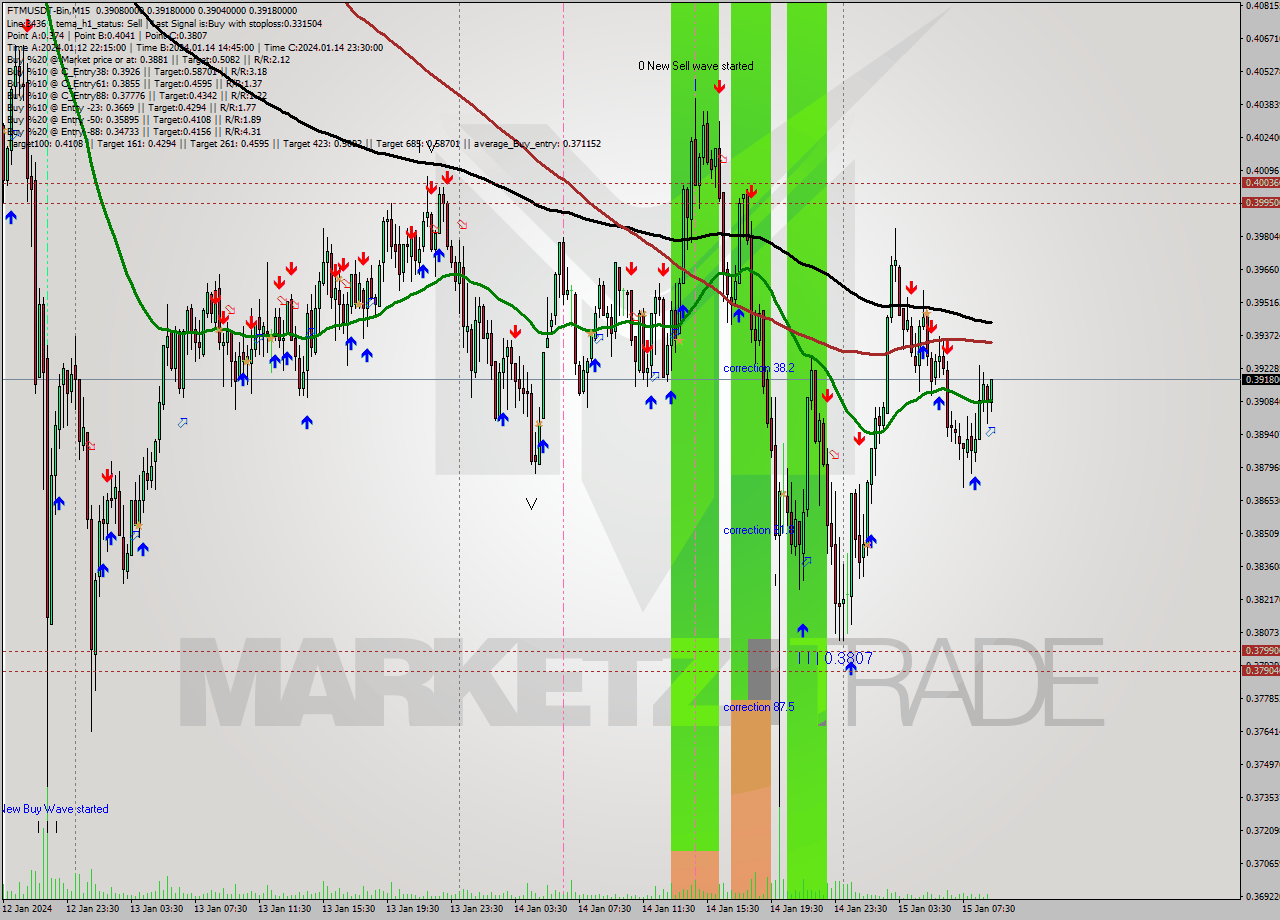The width and height of the screenshot is (1280, 920).
Task: Click the 0.40527 price axis label
Action: (x=1262, y=71)
